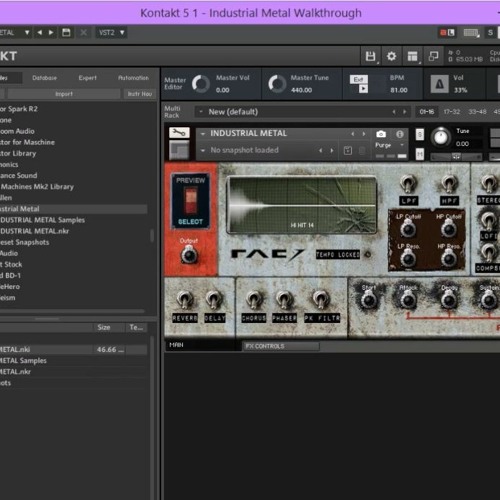
Task: Click the save snapshot icon
Action: point(348,151)
